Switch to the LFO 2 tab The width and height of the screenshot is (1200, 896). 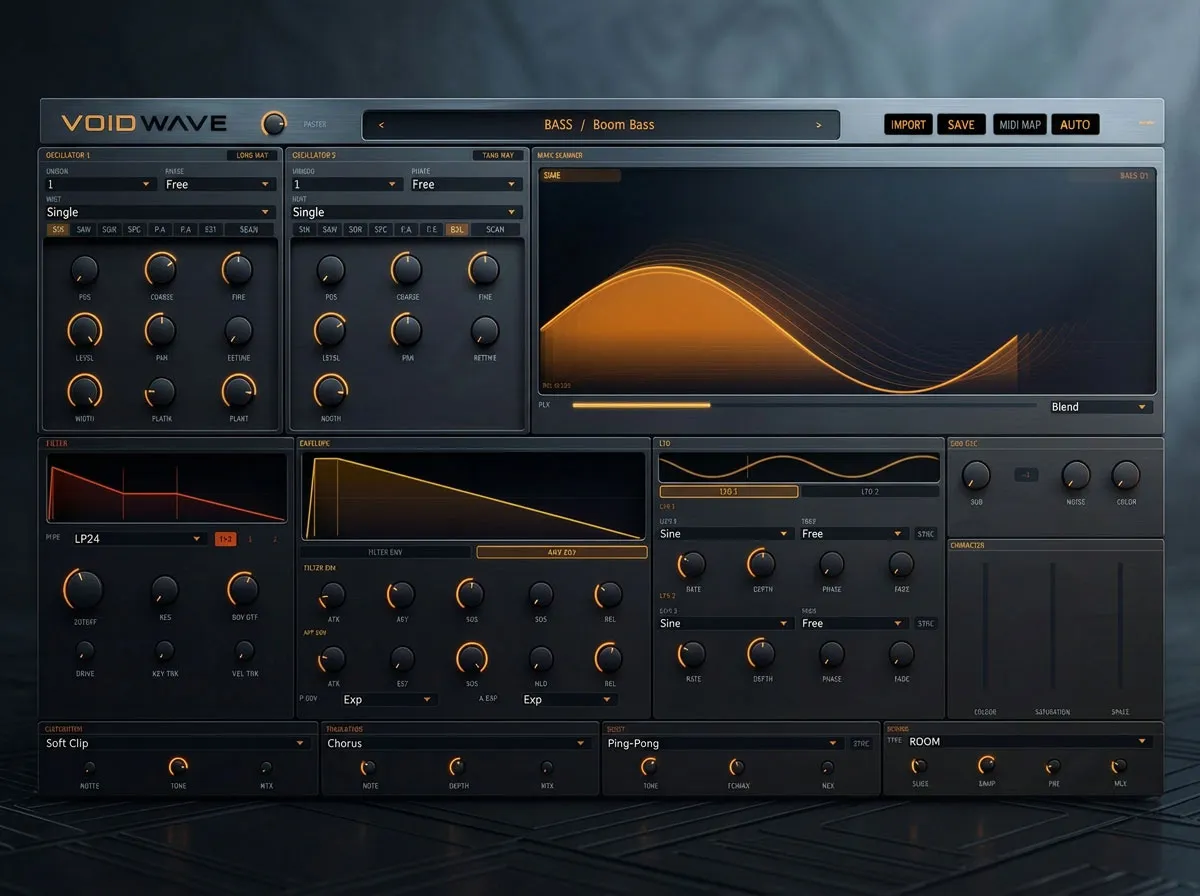tap(870, 492)
